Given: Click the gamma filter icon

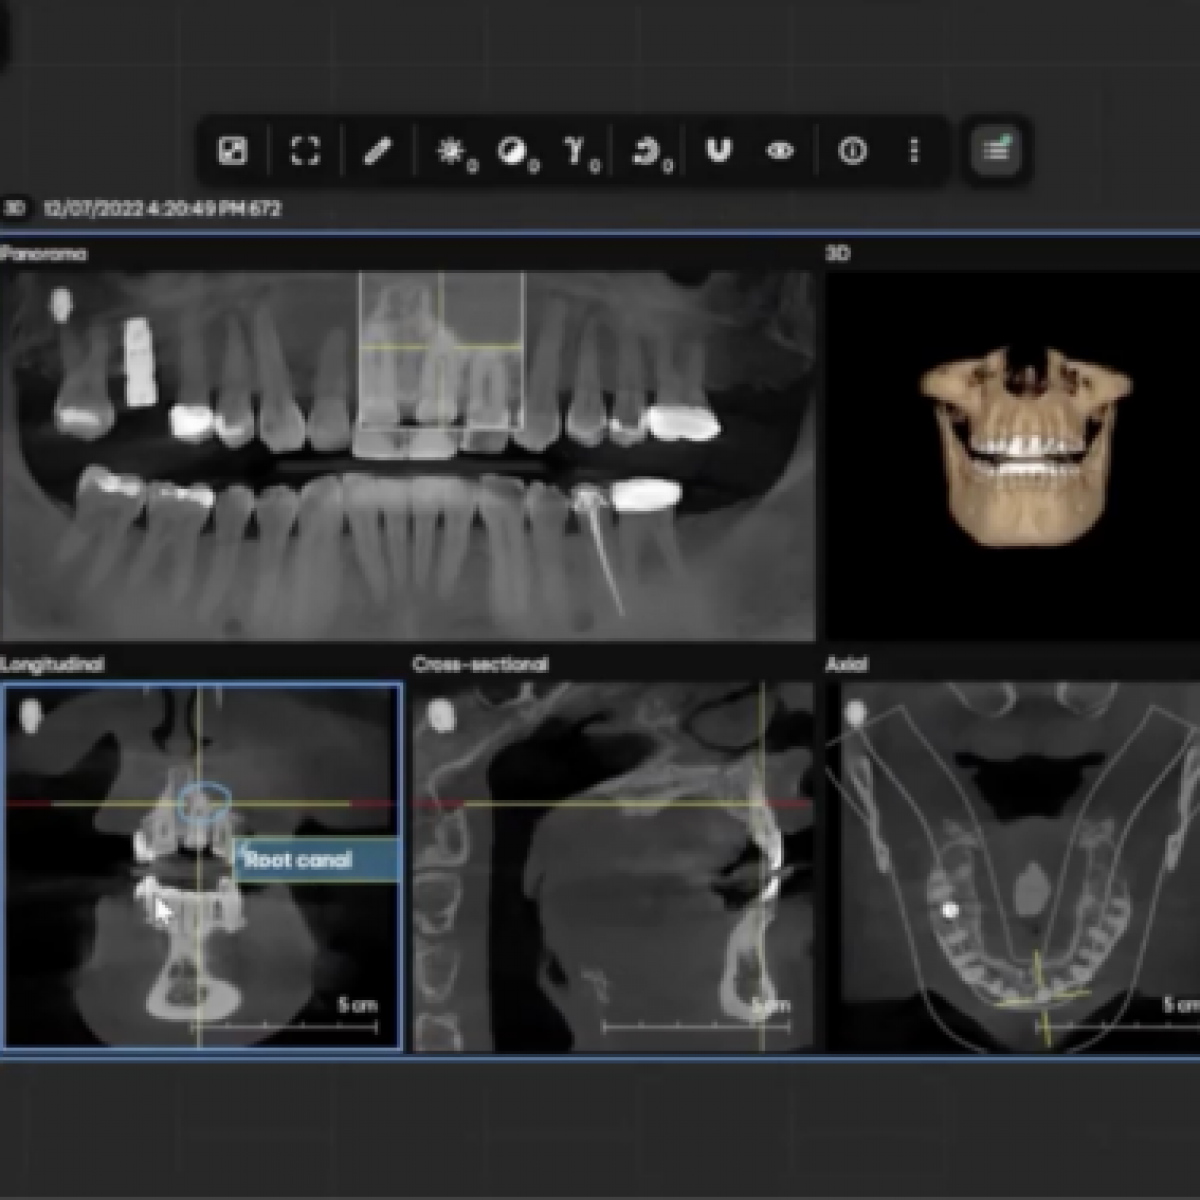Looking at the screenshot, I should pyautogui.click(x=575, y=151).
